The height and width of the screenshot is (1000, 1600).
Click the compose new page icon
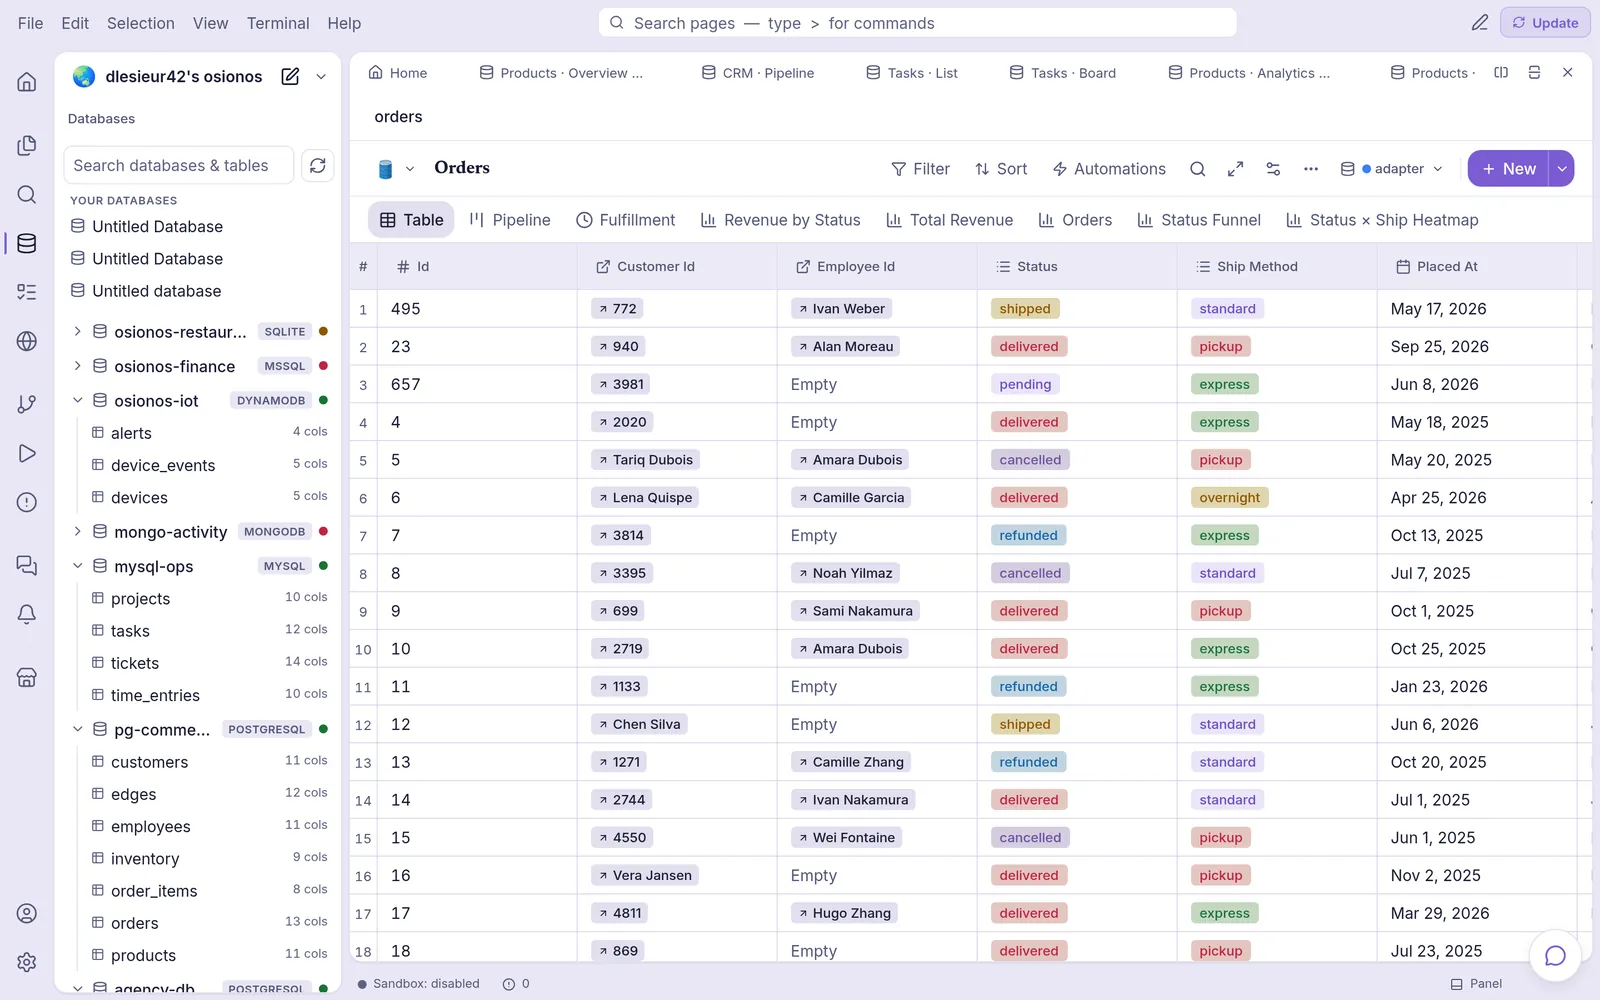(290, 77)
